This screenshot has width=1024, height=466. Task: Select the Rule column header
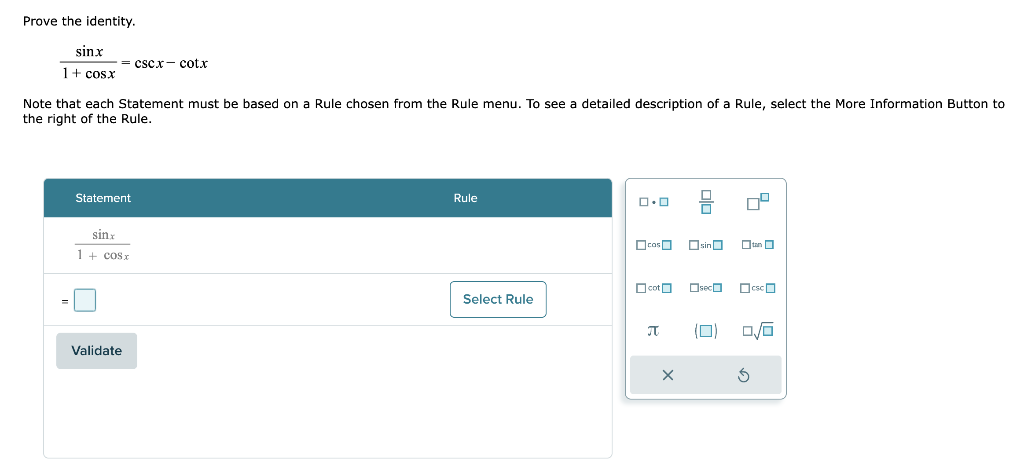click(466, 198)
